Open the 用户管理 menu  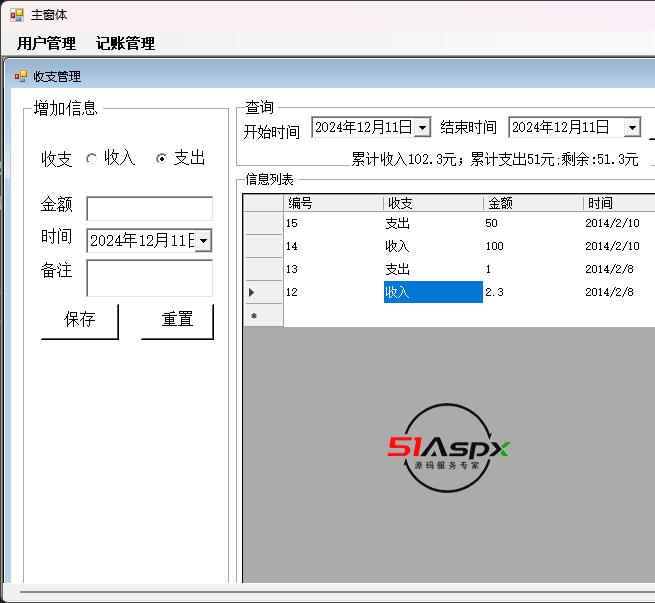coord(46,43)
